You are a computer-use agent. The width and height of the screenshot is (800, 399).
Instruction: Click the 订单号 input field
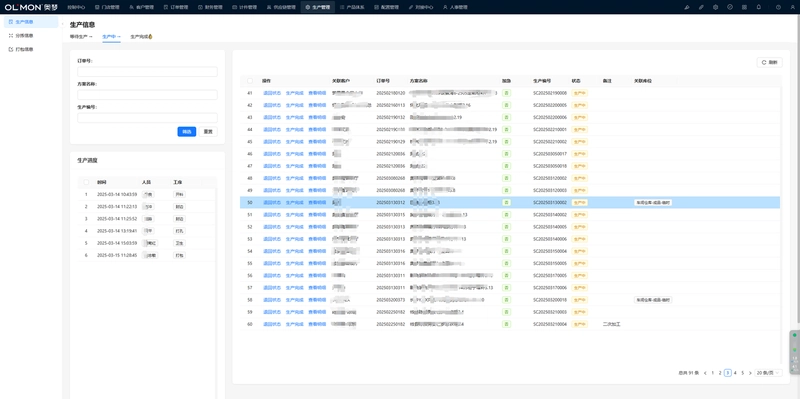click(147, 71)
